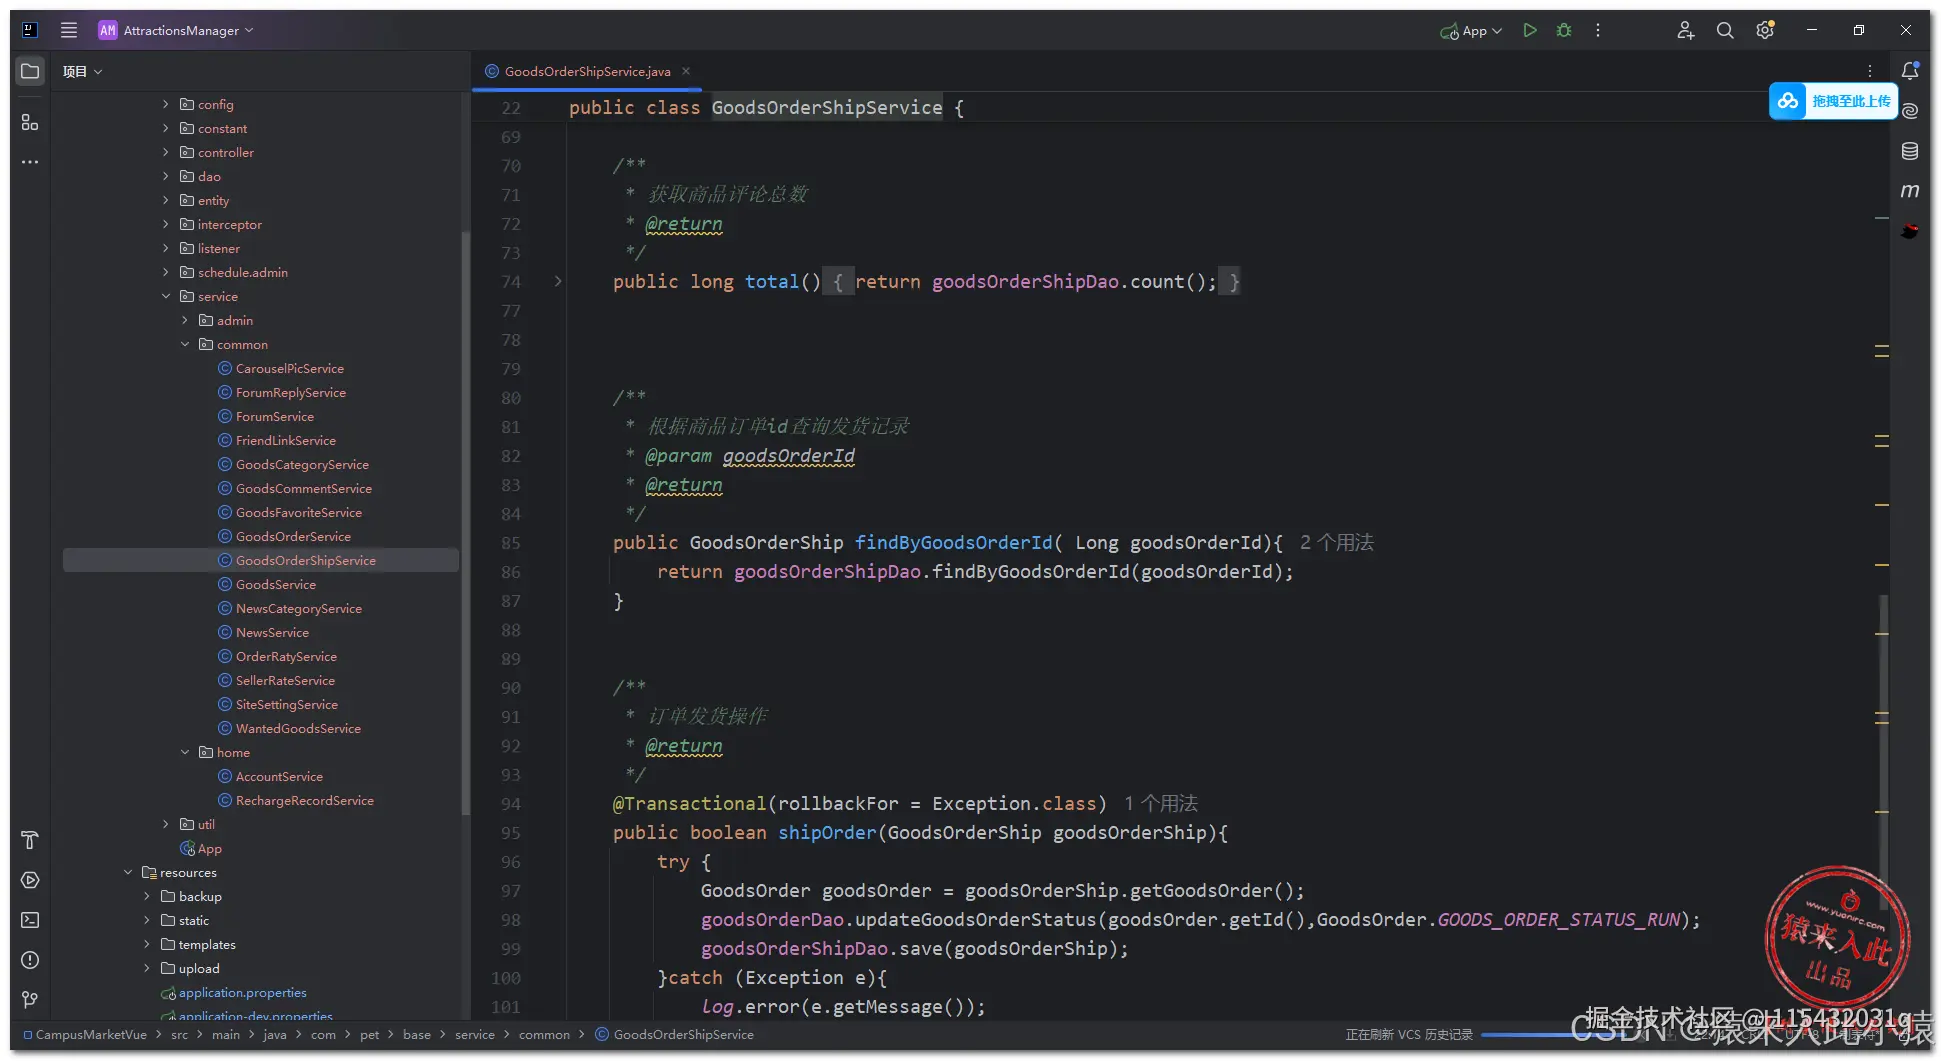Expand the templates folder
Viewport: 1941px width, 1061px height.
pos(147,944)
